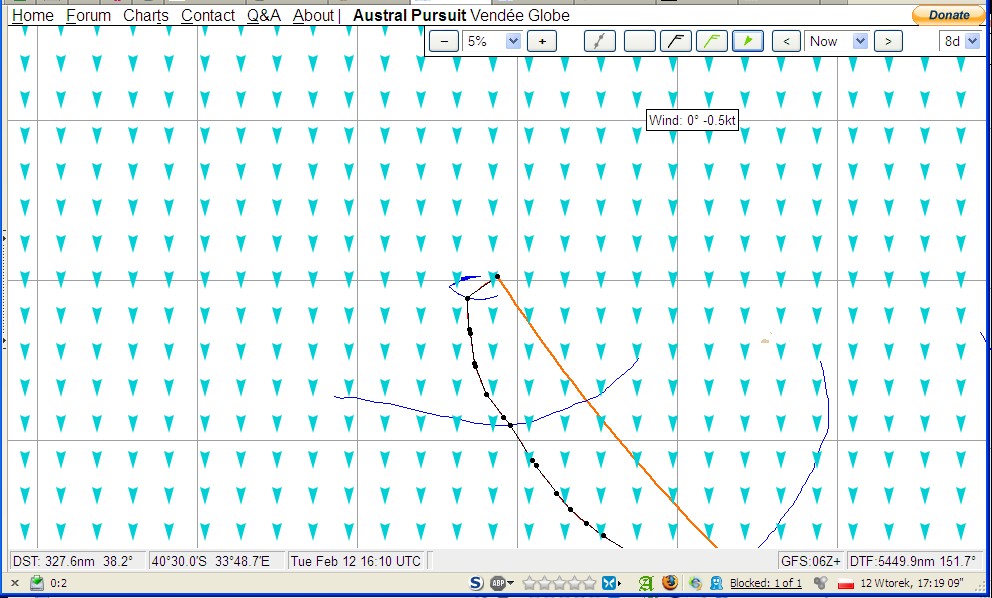Step forward in time with the > button
The height and width of the screenshot is (598, 992).
tap(887, 41)
